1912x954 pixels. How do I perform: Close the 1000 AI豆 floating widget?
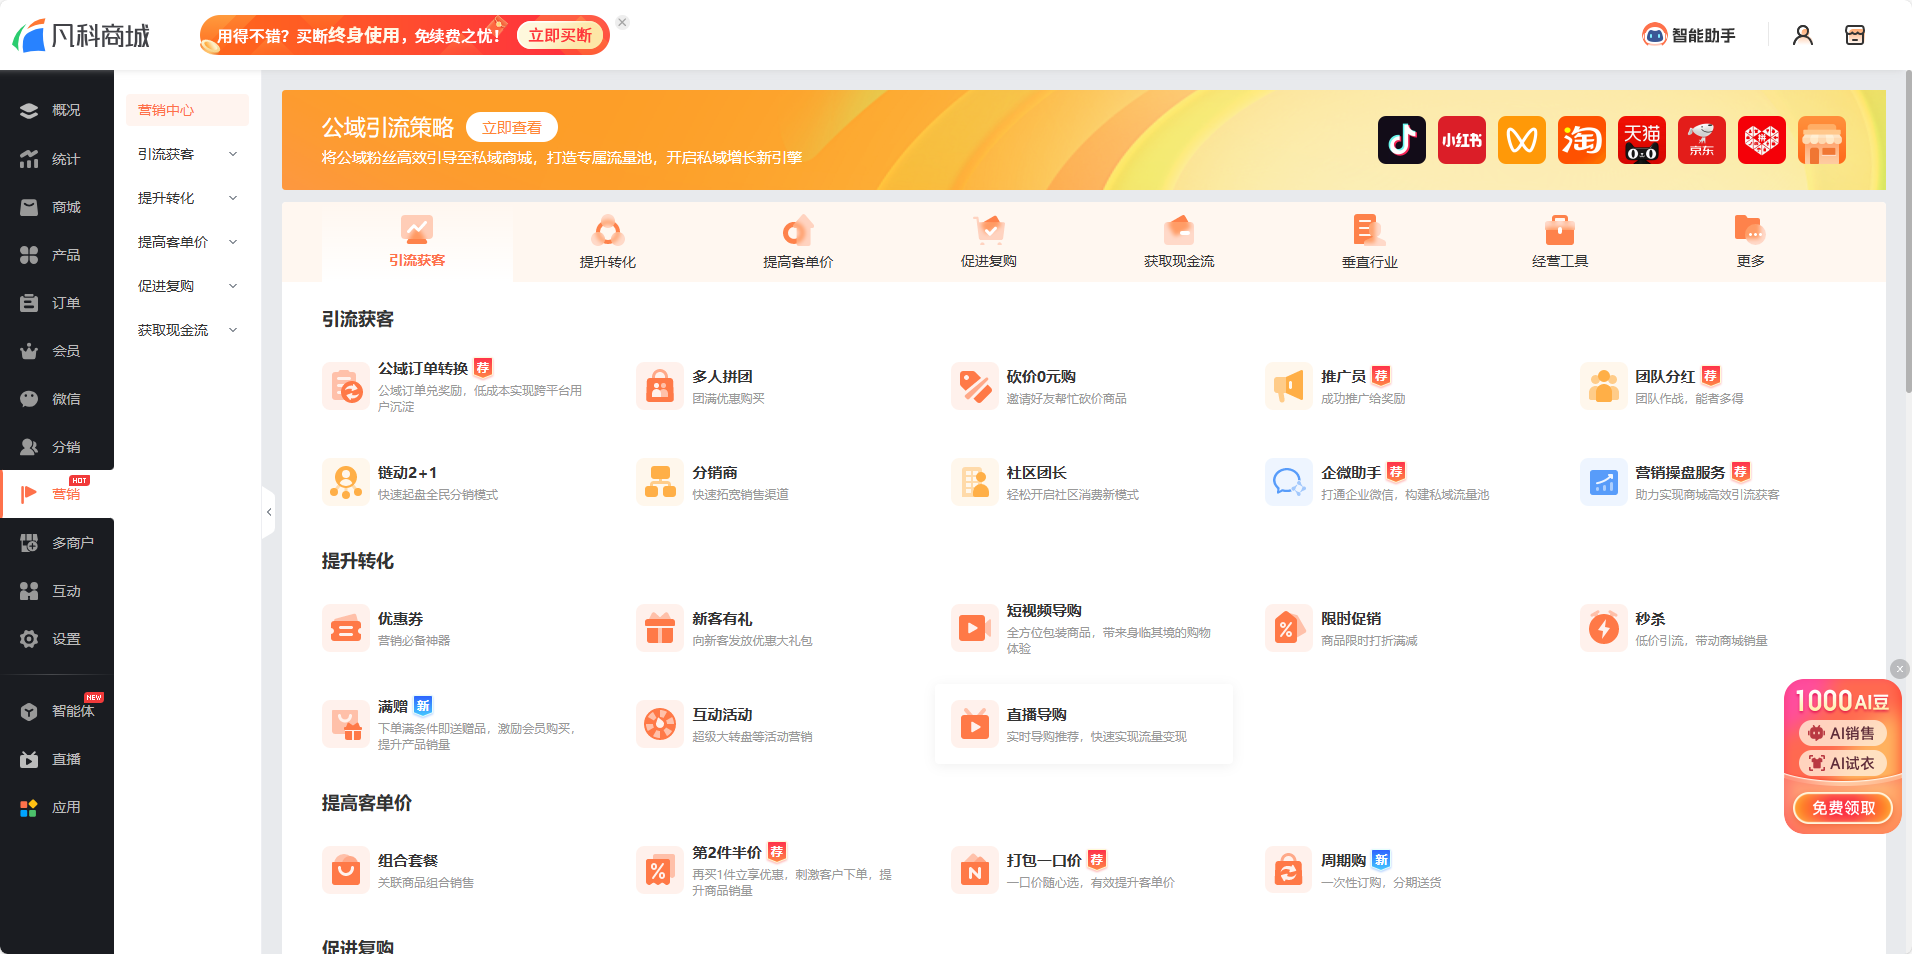[x=1899, y=669]
